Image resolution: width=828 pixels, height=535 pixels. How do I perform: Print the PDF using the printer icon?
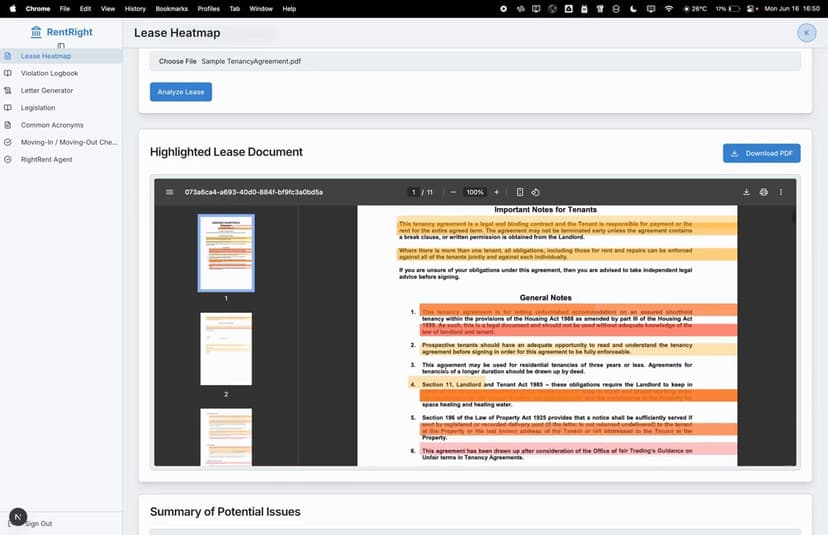pyautogui.click(x=763, y=192)
